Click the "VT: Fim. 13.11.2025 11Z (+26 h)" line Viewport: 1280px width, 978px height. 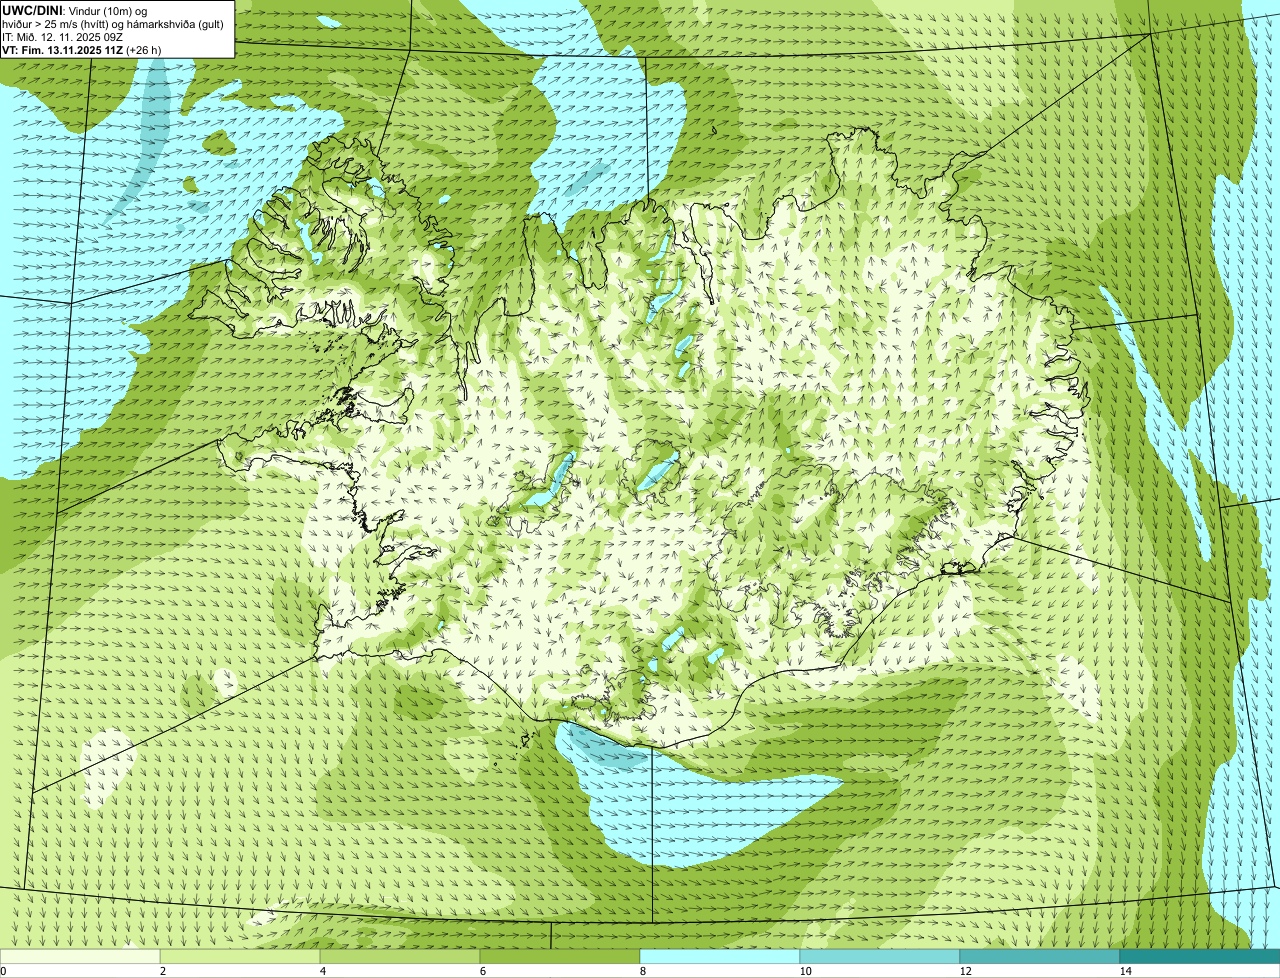pos(82,49)
